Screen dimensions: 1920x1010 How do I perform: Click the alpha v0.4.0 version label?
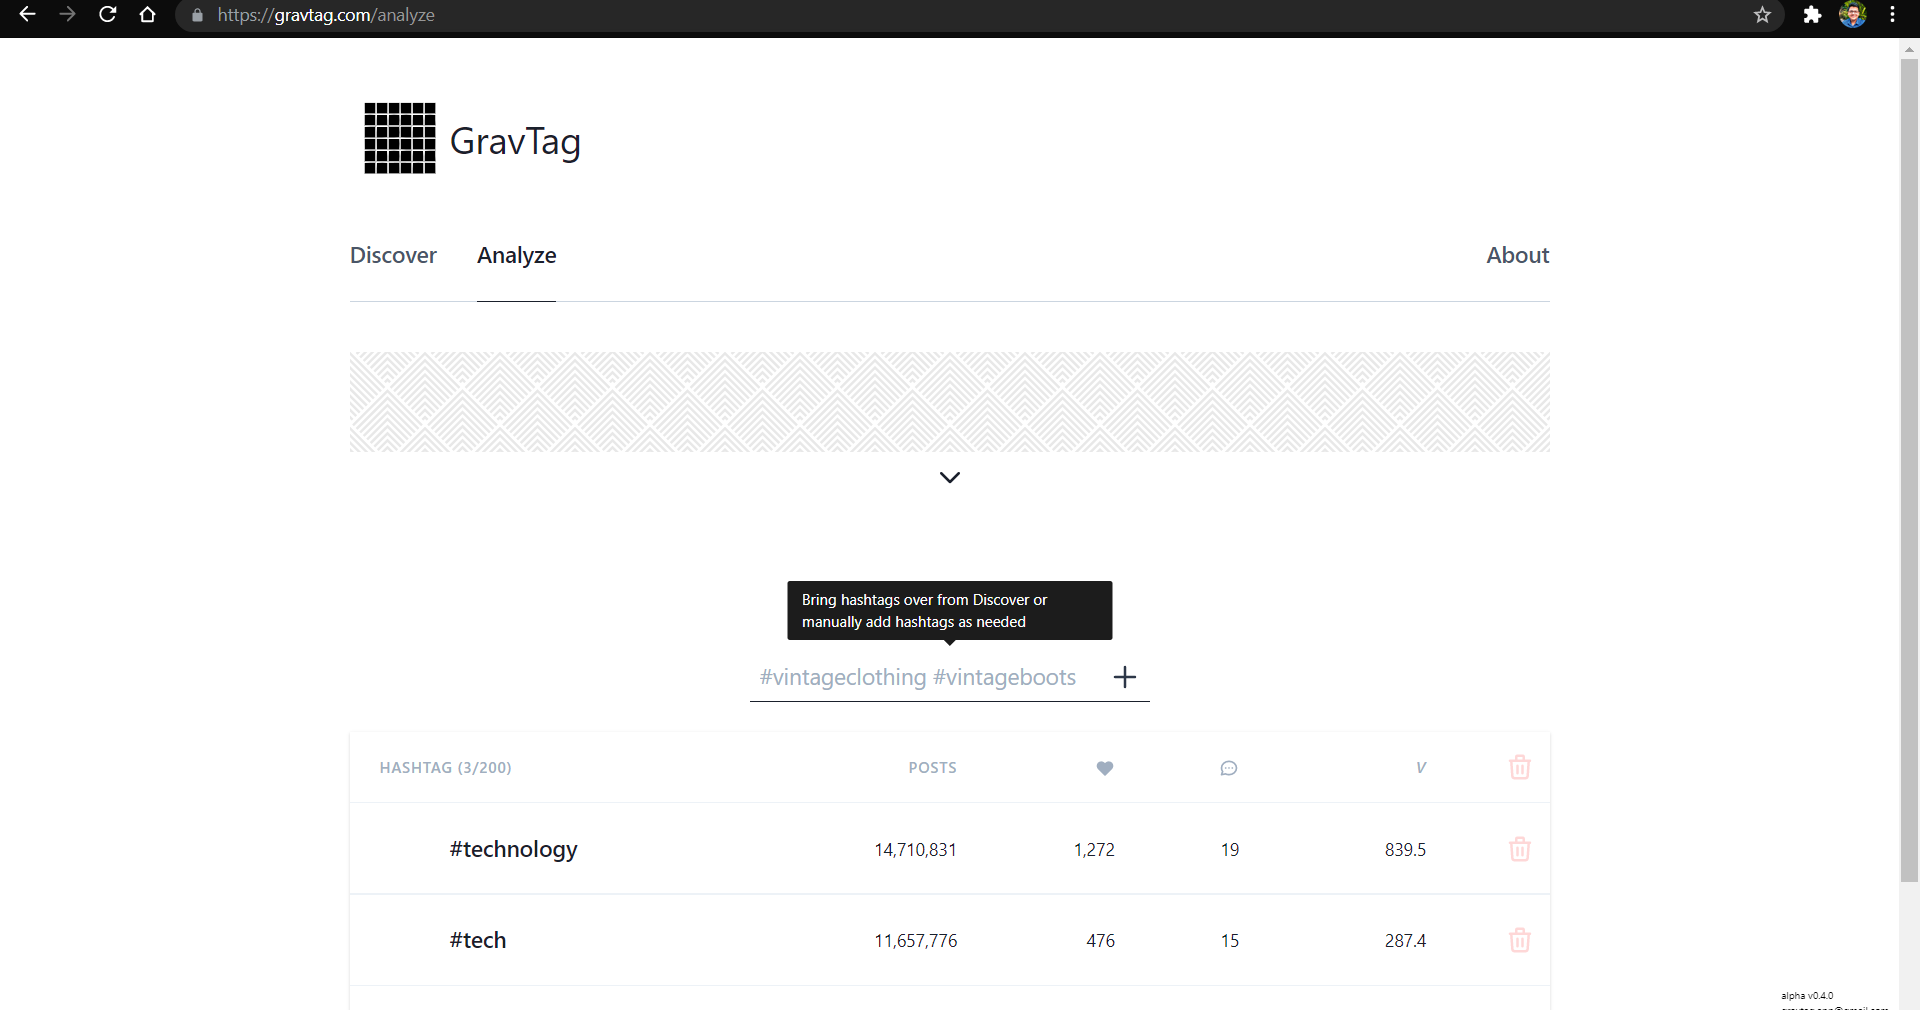click(1807, 996)
